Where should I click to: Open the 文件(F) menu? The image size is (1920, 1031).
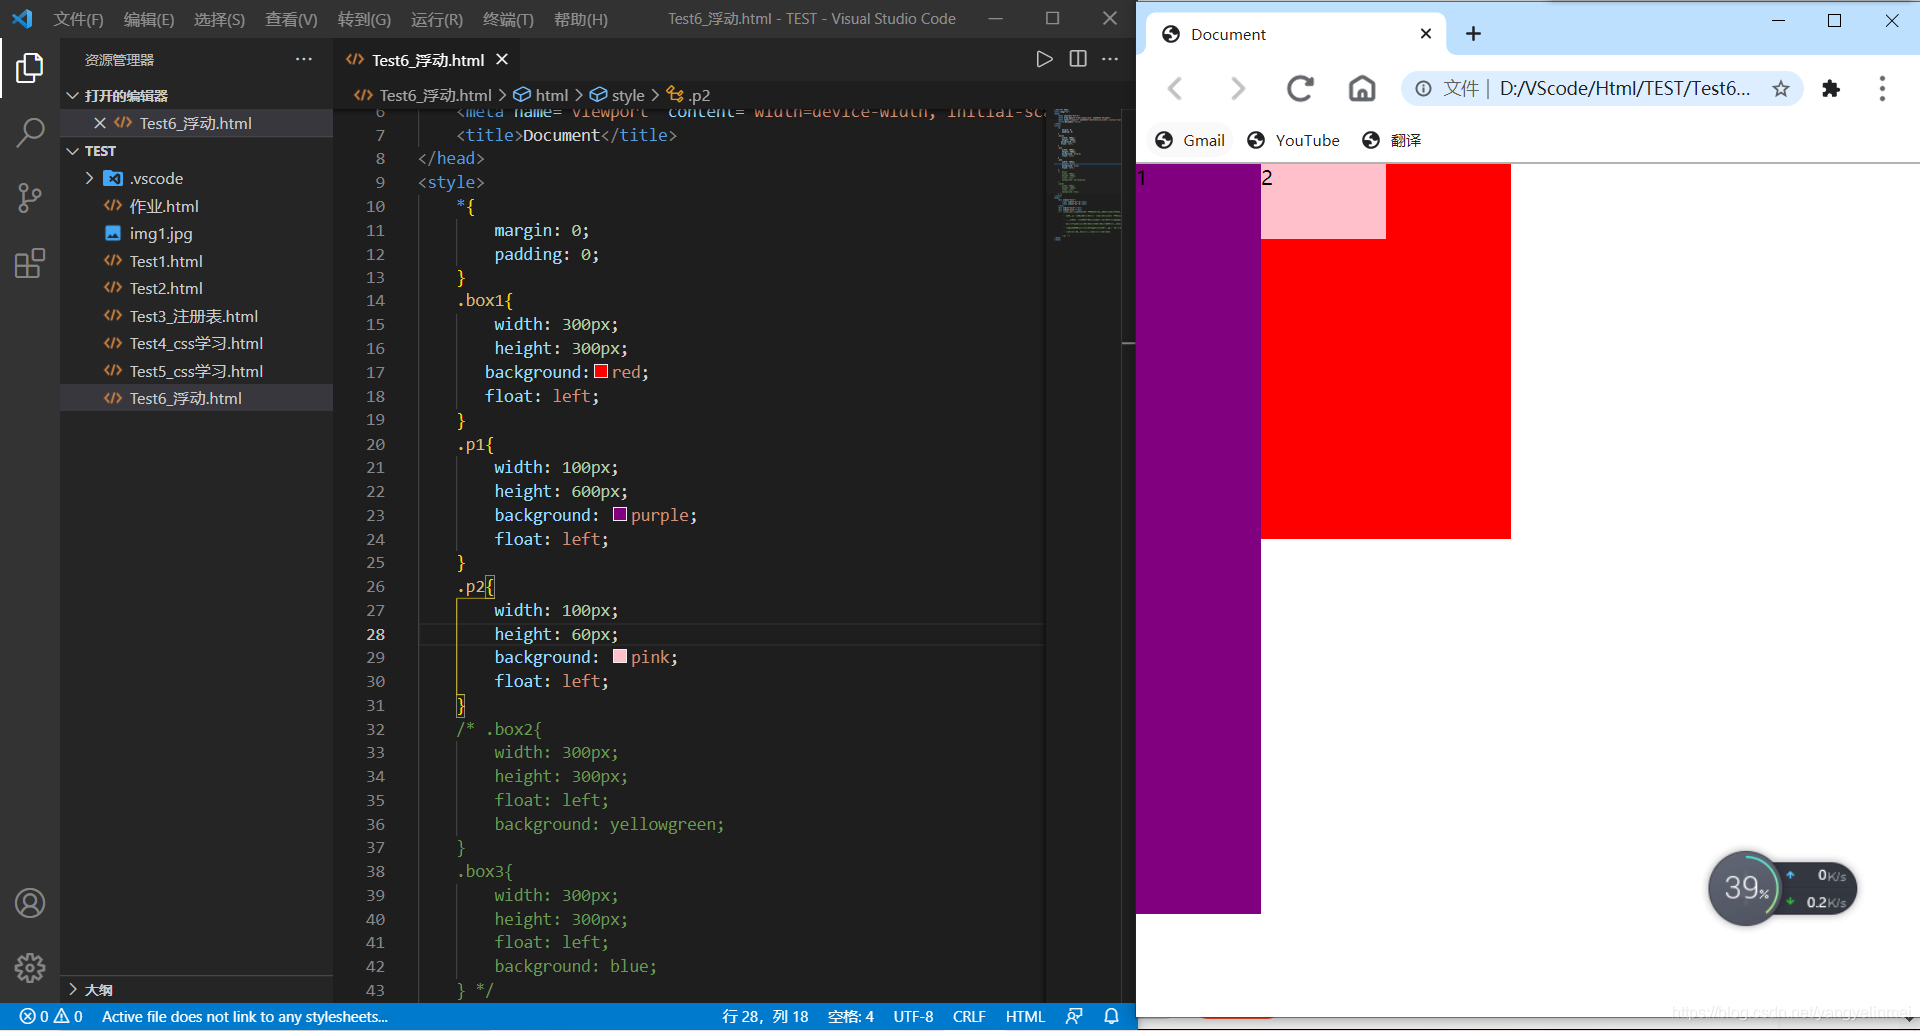79,19
